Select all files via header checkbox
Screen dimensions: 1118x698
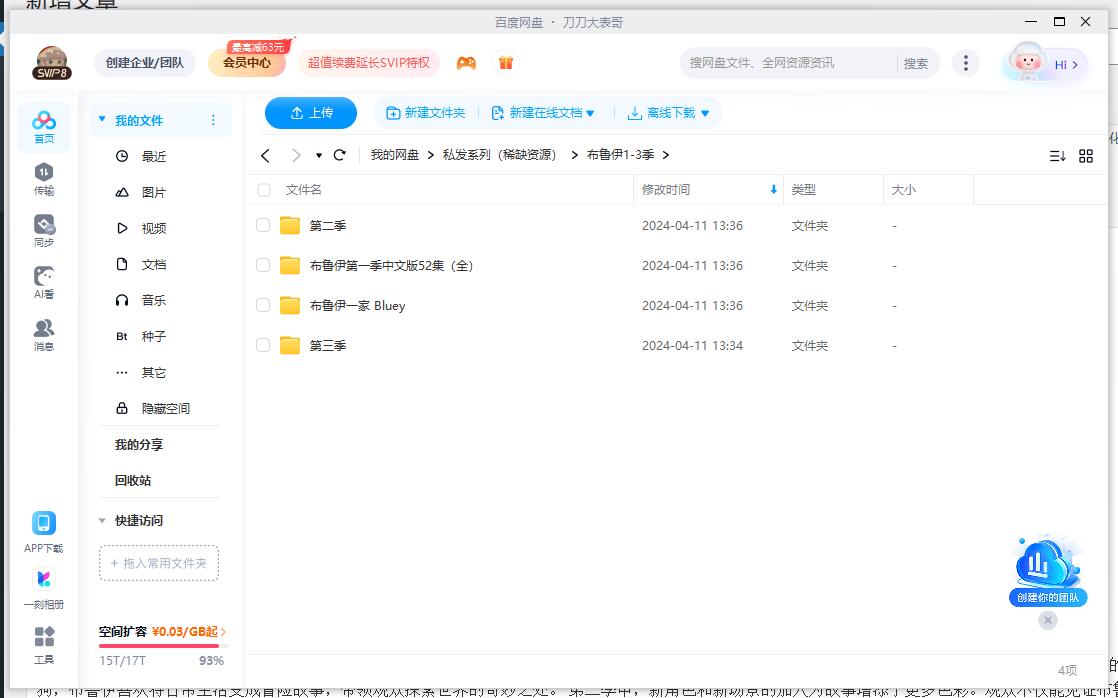263,189
